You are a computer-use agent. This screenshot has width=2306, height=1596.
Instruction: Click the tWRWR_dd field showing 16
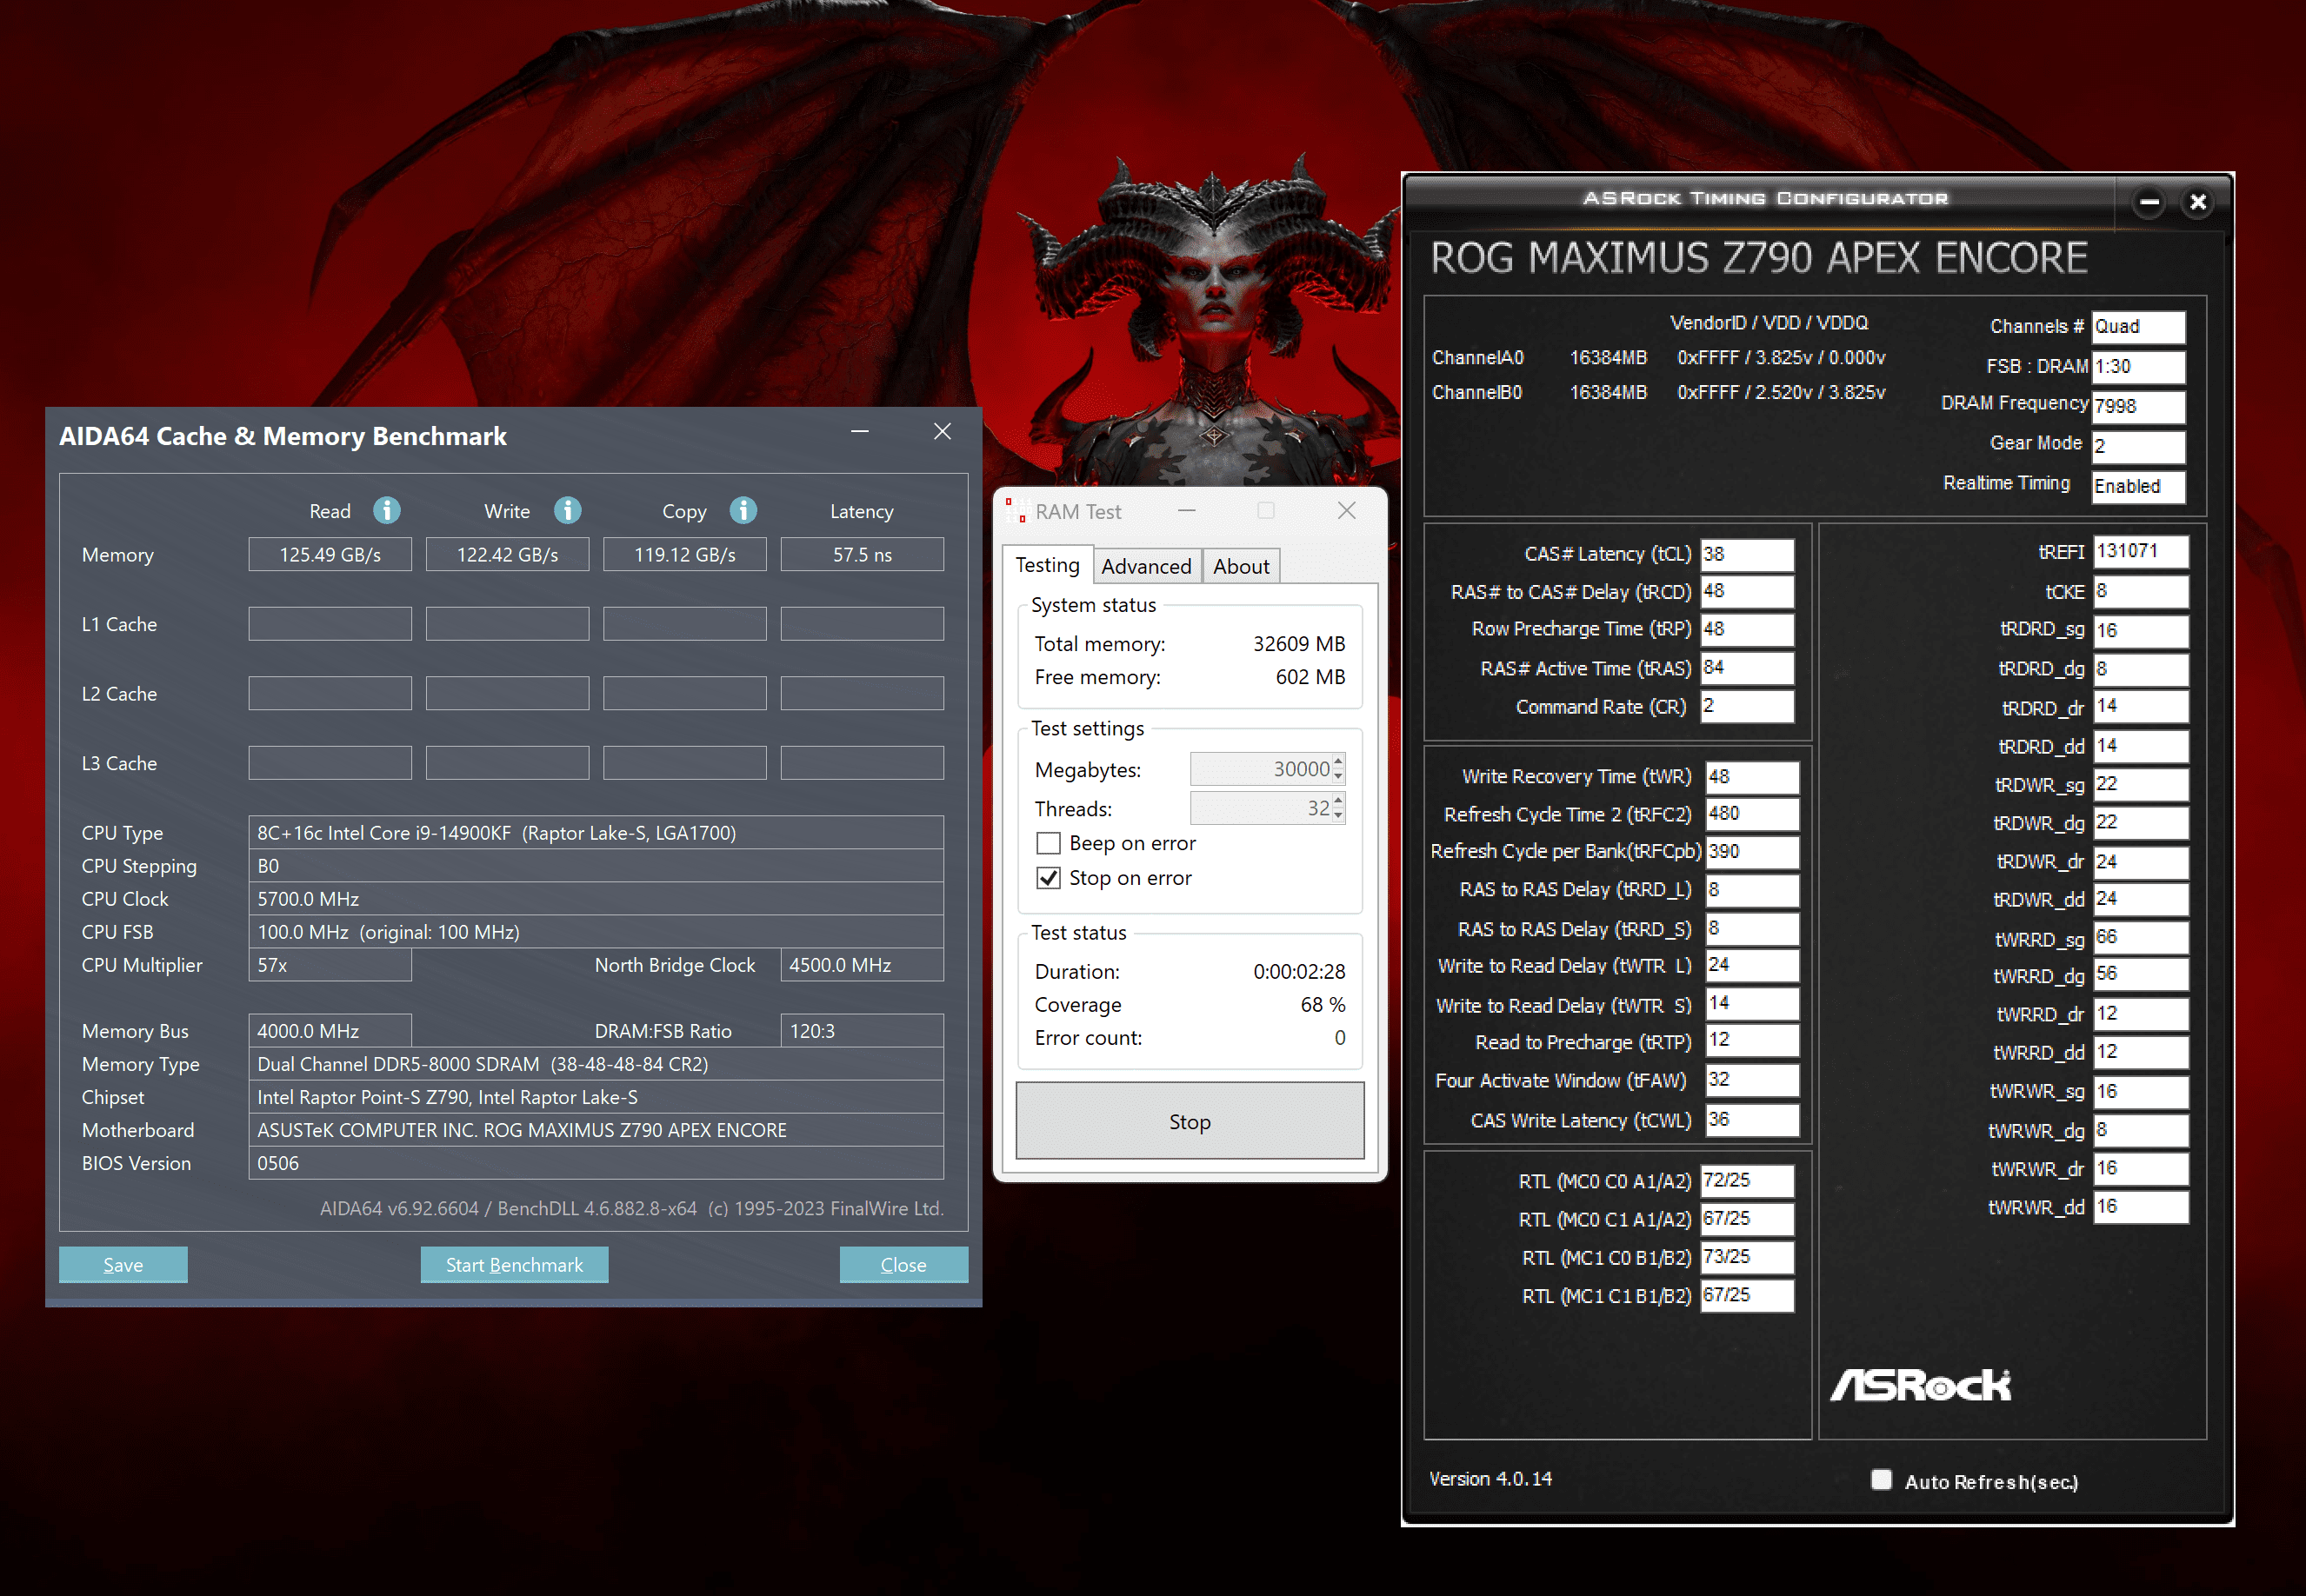[x=2141, y=1207]
